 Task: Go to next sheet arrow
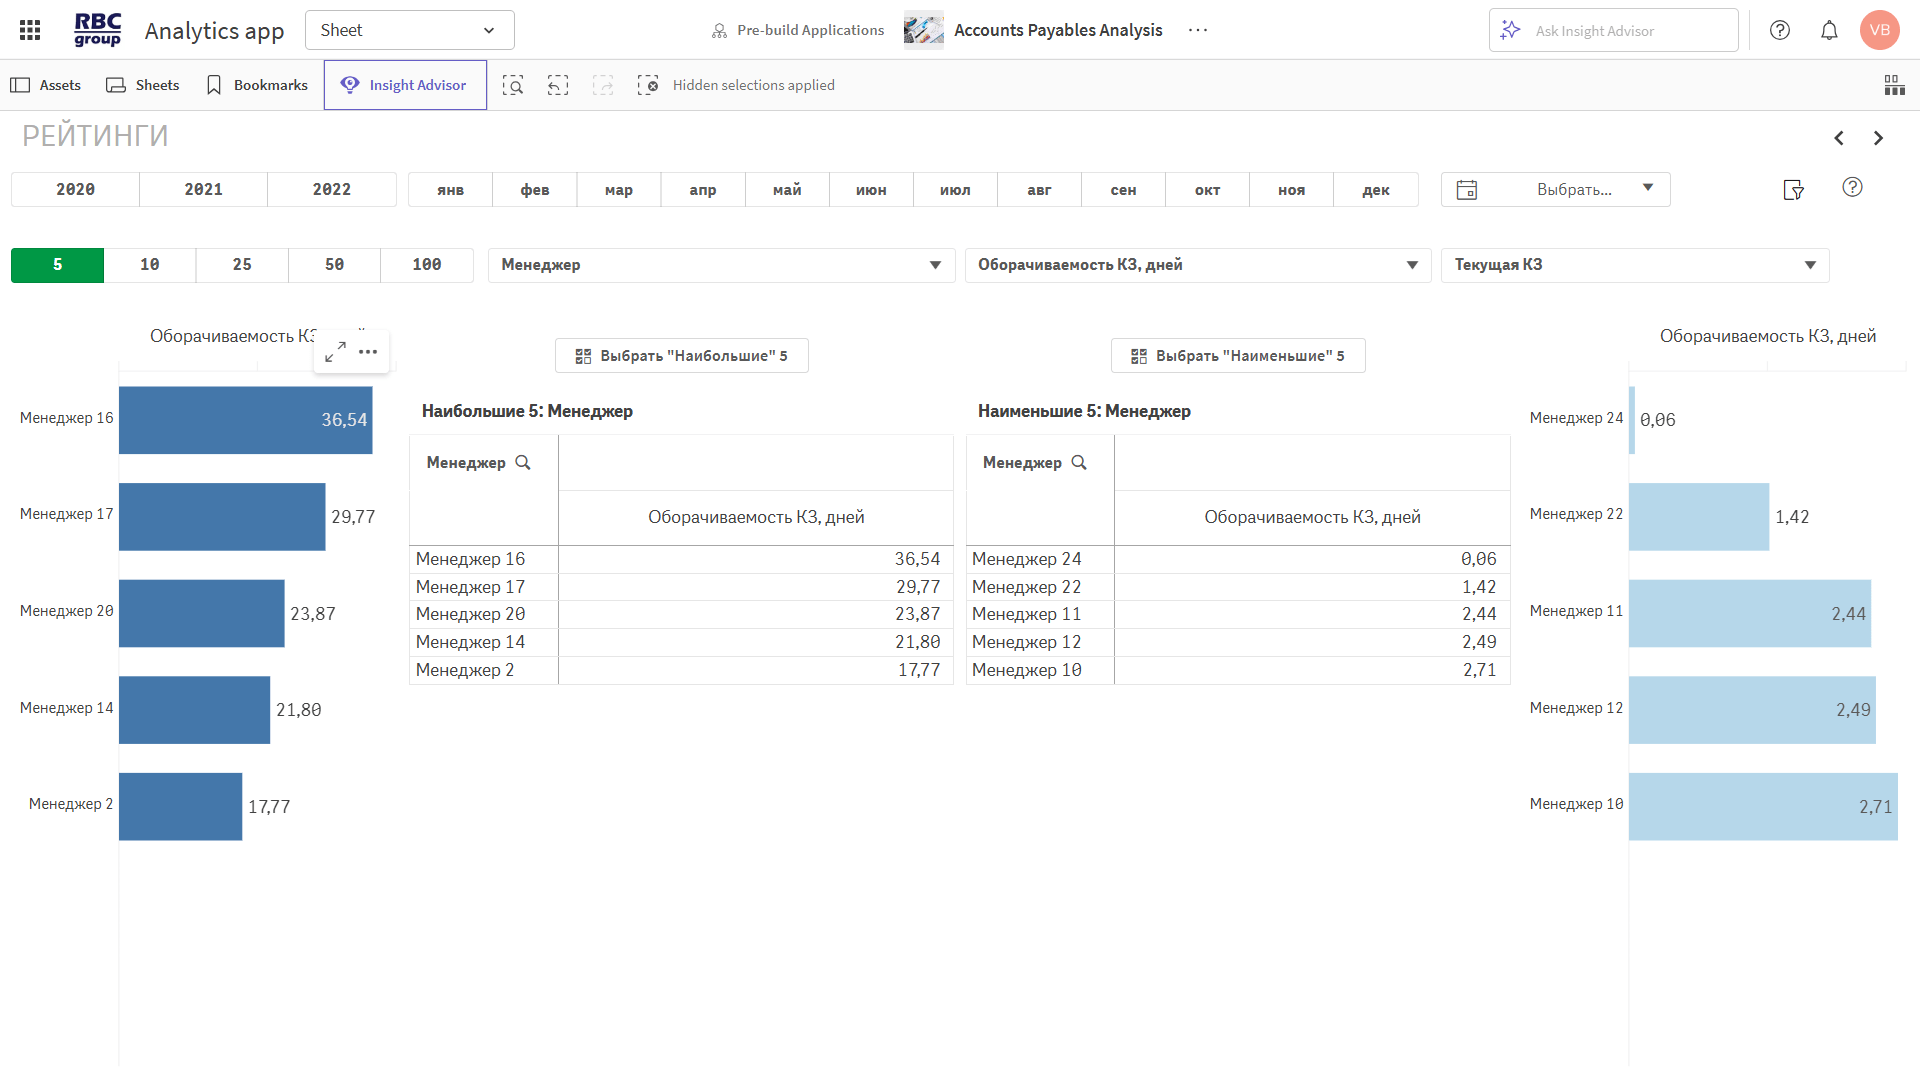pyautogui.click(x=1878, y=138)
